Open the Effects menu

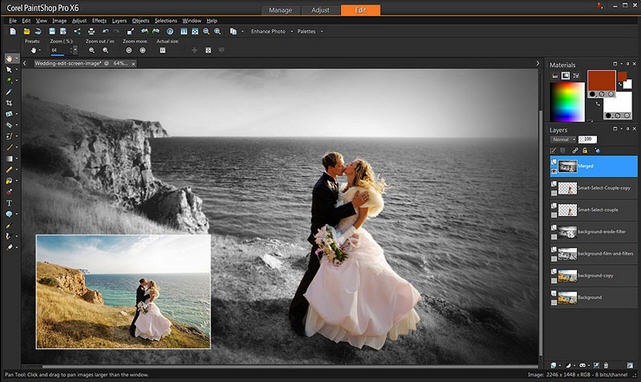click(99, 20)
